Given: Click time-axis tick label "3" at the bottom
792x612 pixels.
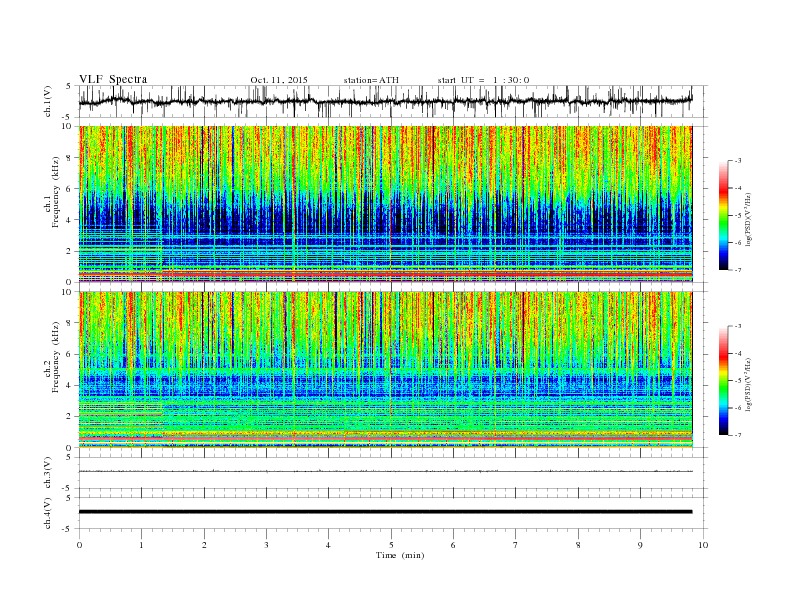Looking at the screenshot, I should (266, 545).
